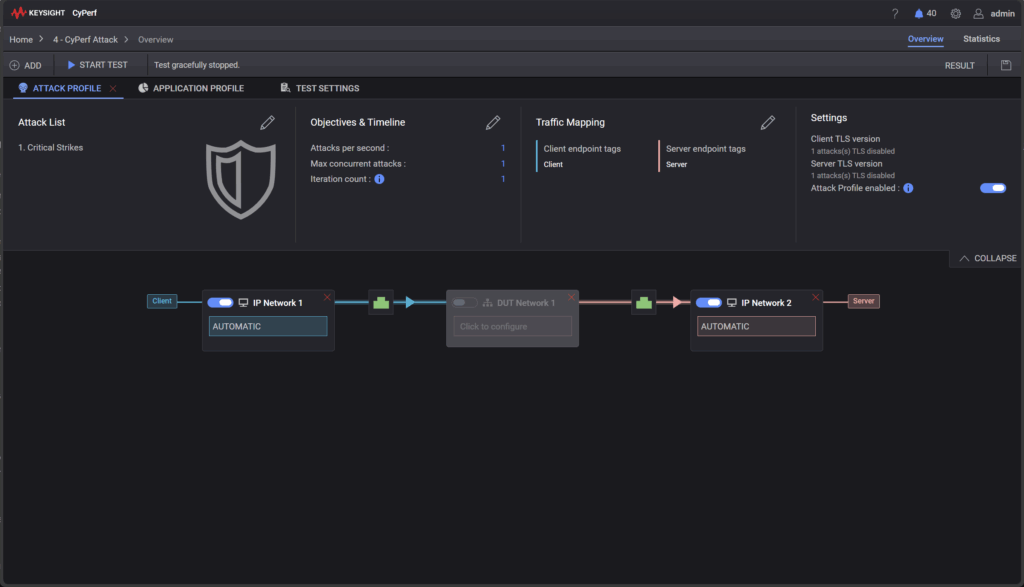Open the settings gear icon
Screen dimensions: 1024x587
tap(955, 14)
